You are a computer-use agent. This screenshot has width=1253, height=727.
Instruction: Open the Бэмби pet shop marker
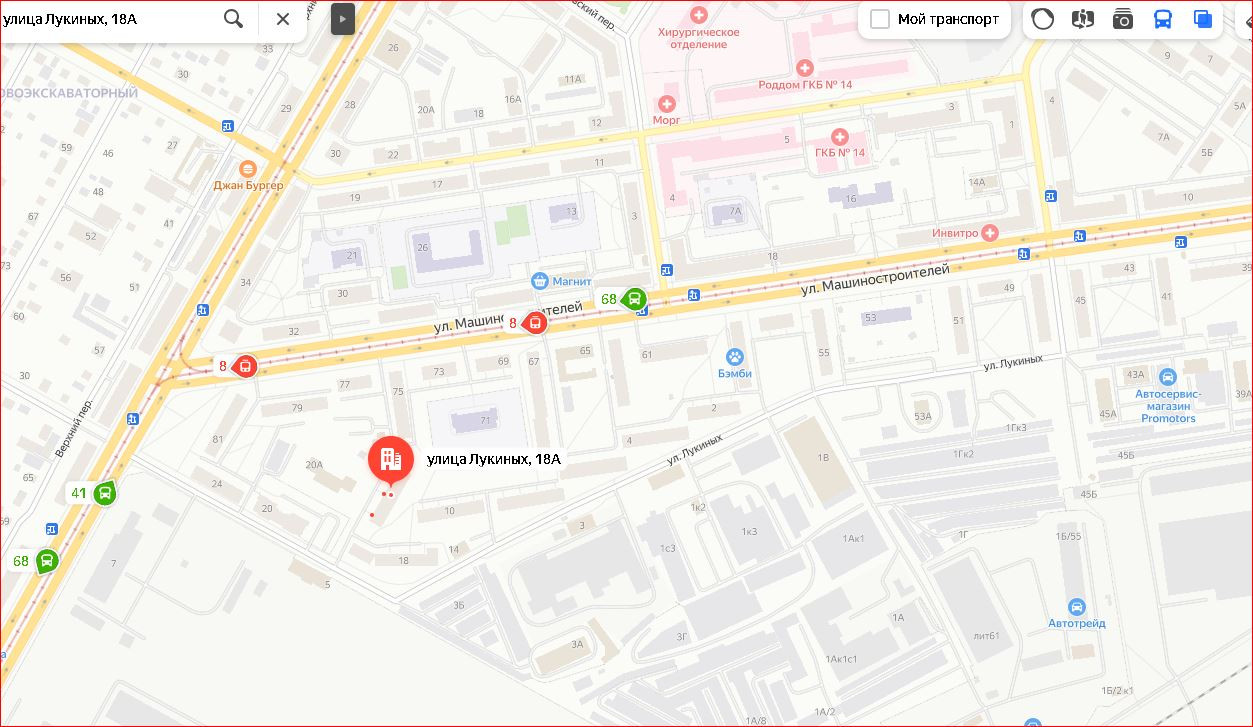735,356
